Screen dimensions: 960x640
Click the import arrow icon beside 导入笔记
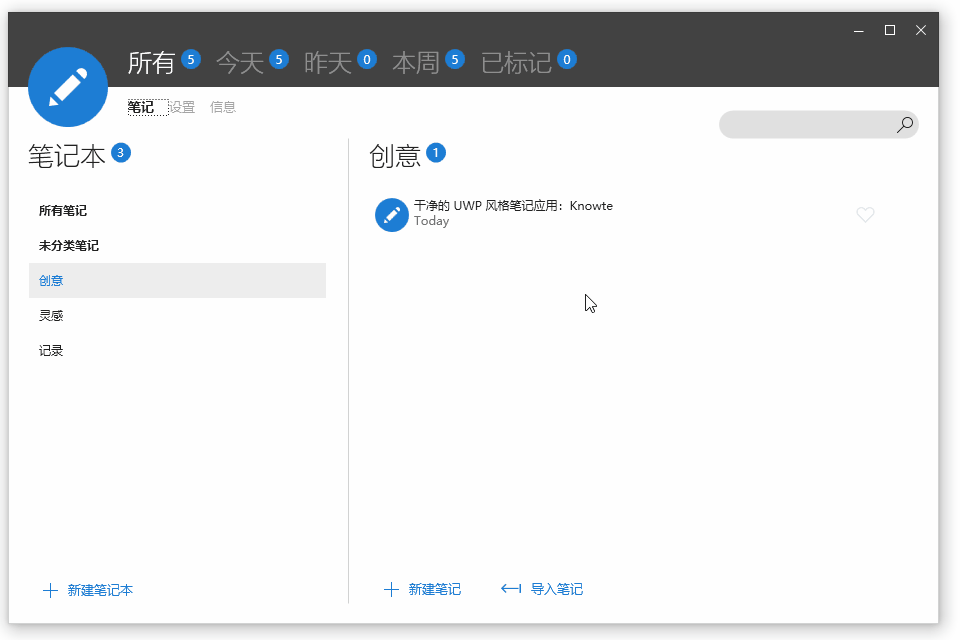[511, 589]
